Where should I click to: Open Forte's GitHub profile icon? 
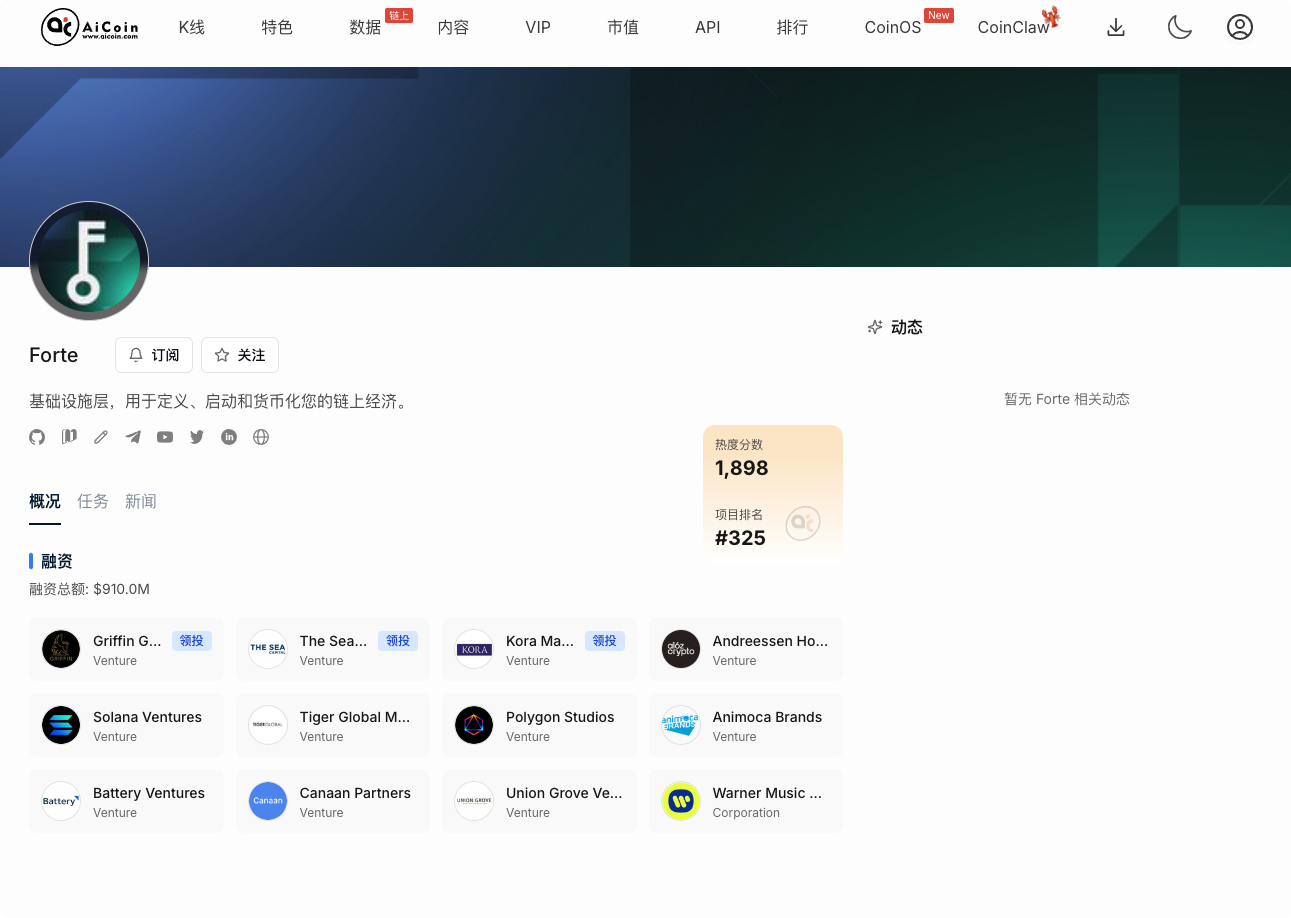click(37, 436)
